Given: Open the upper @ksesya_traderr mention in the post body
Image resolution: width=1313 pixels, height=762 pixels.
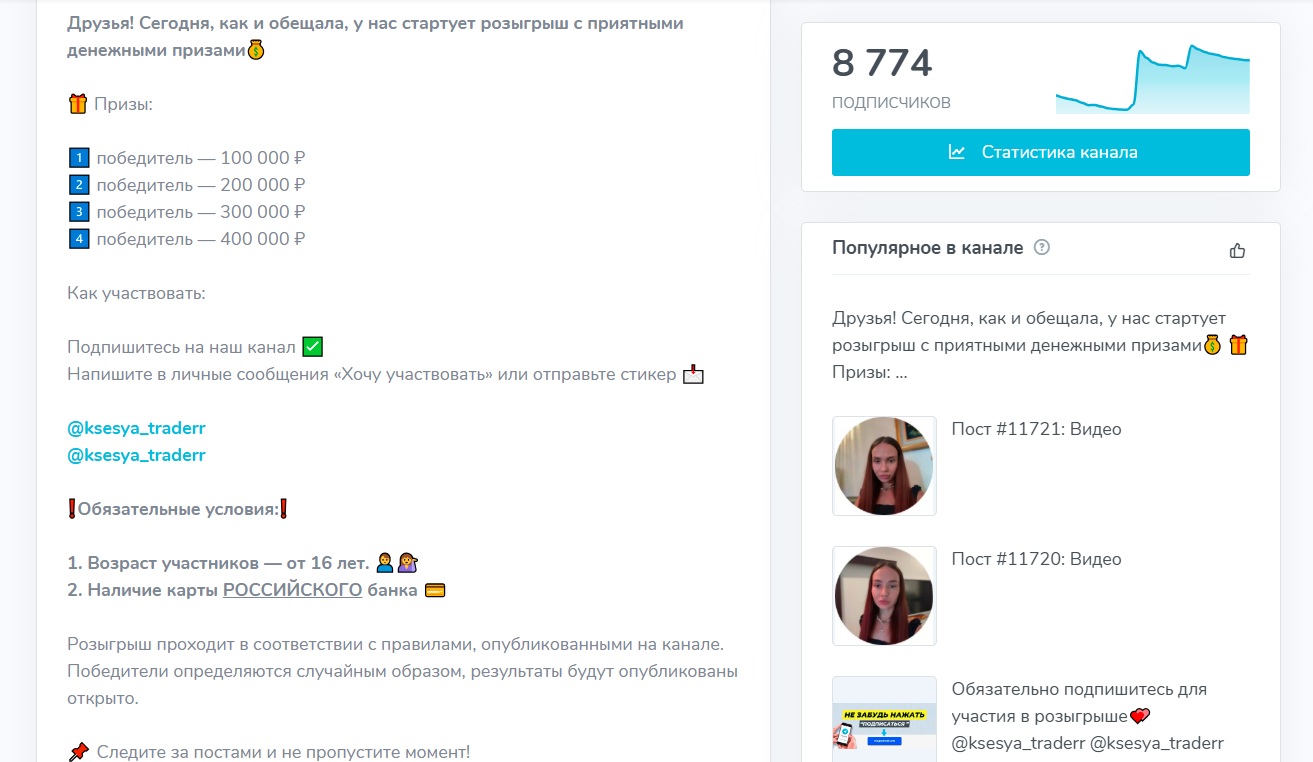Looking at the screenshot, I should pyautogui.click(x=136, y=428).
